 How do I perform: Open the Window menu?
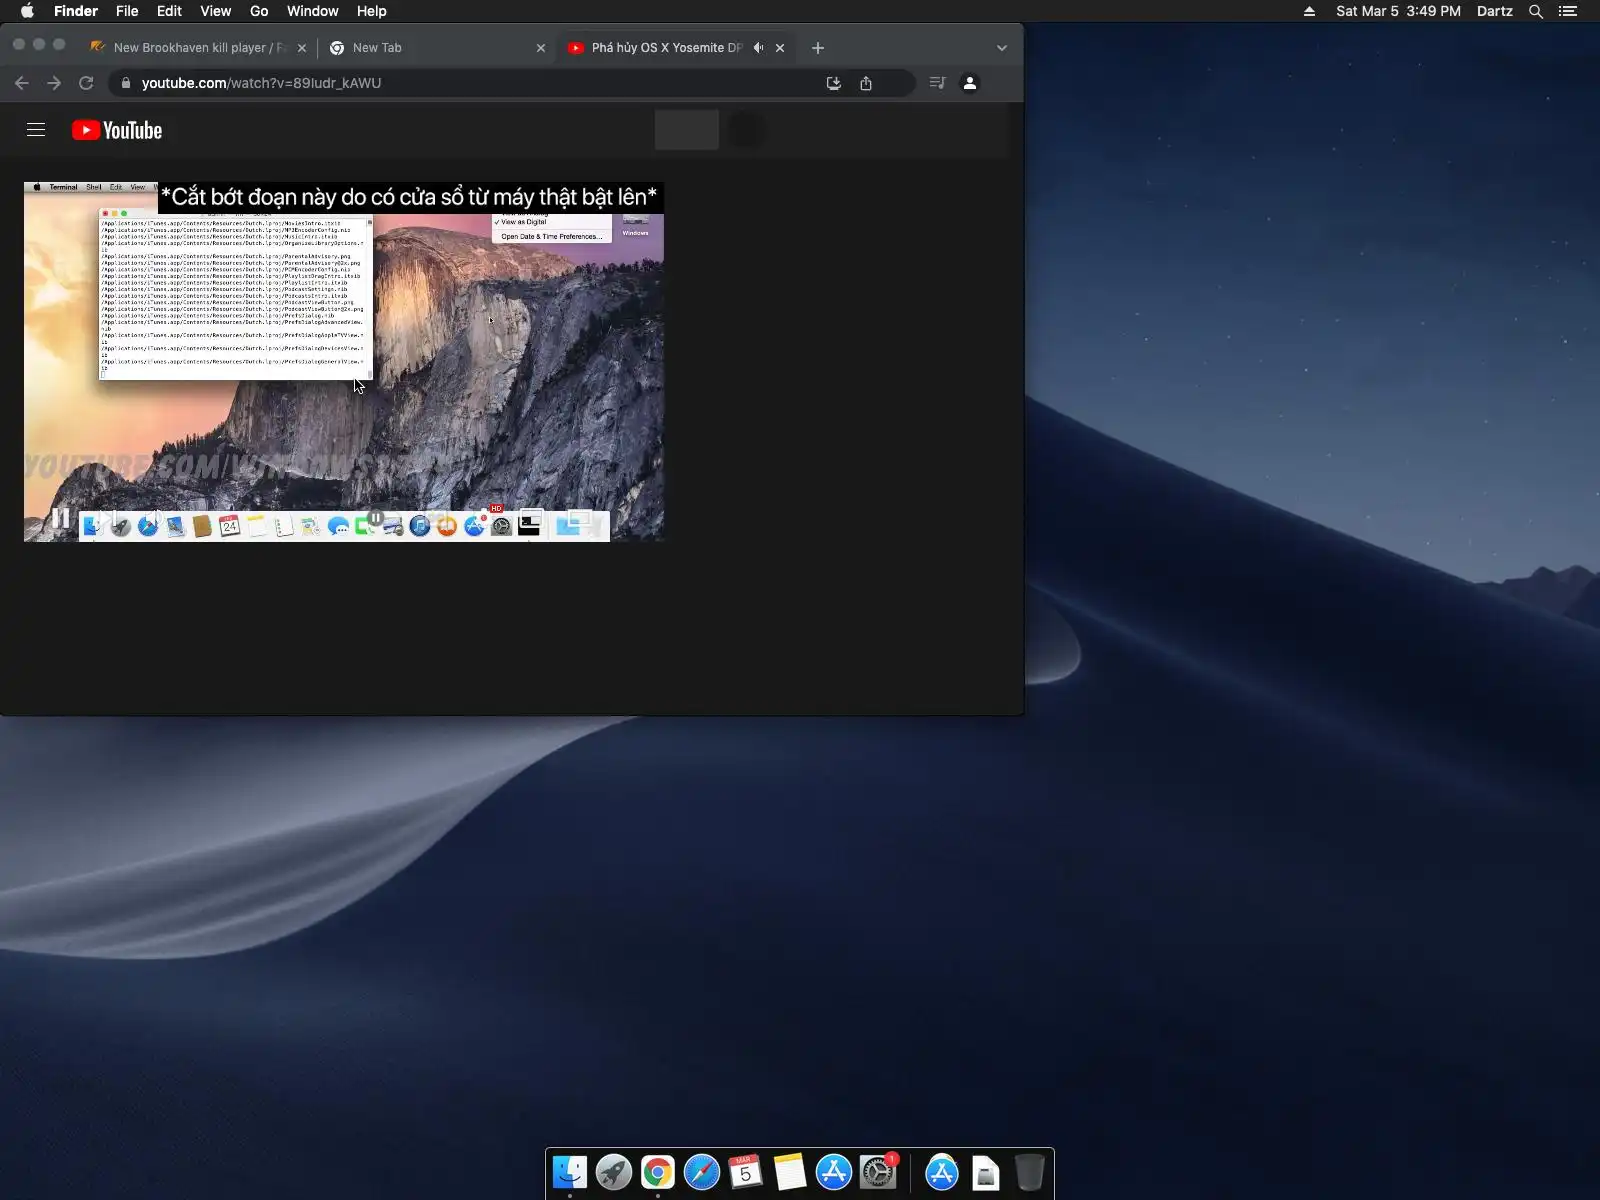point(313,11)
